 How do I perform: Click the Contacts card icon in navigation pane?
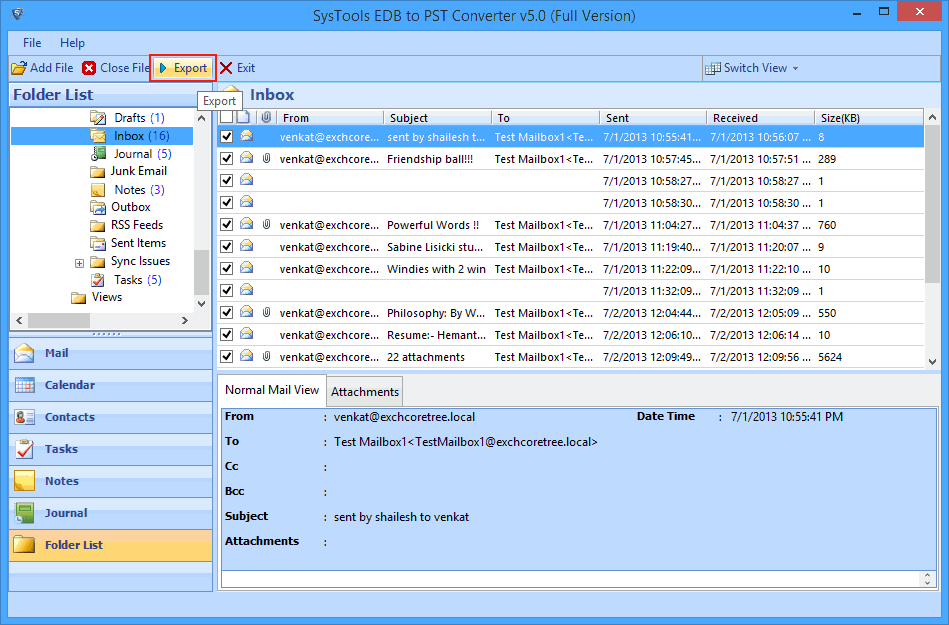[25, 417]
